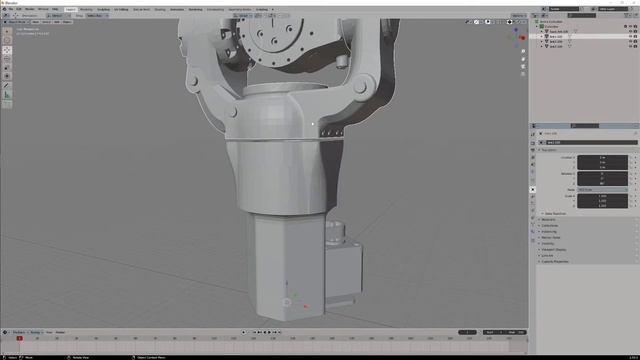Viewport: 640px width, 360px height.
Task: Open View Layer properties tab
Action: click(533, 158)
